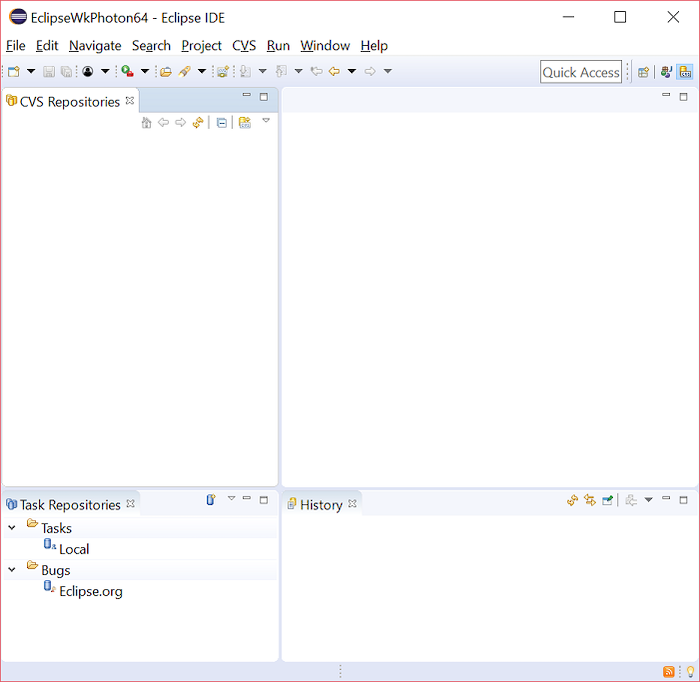
Task: Open the Window menu
Action: point(325,46)
